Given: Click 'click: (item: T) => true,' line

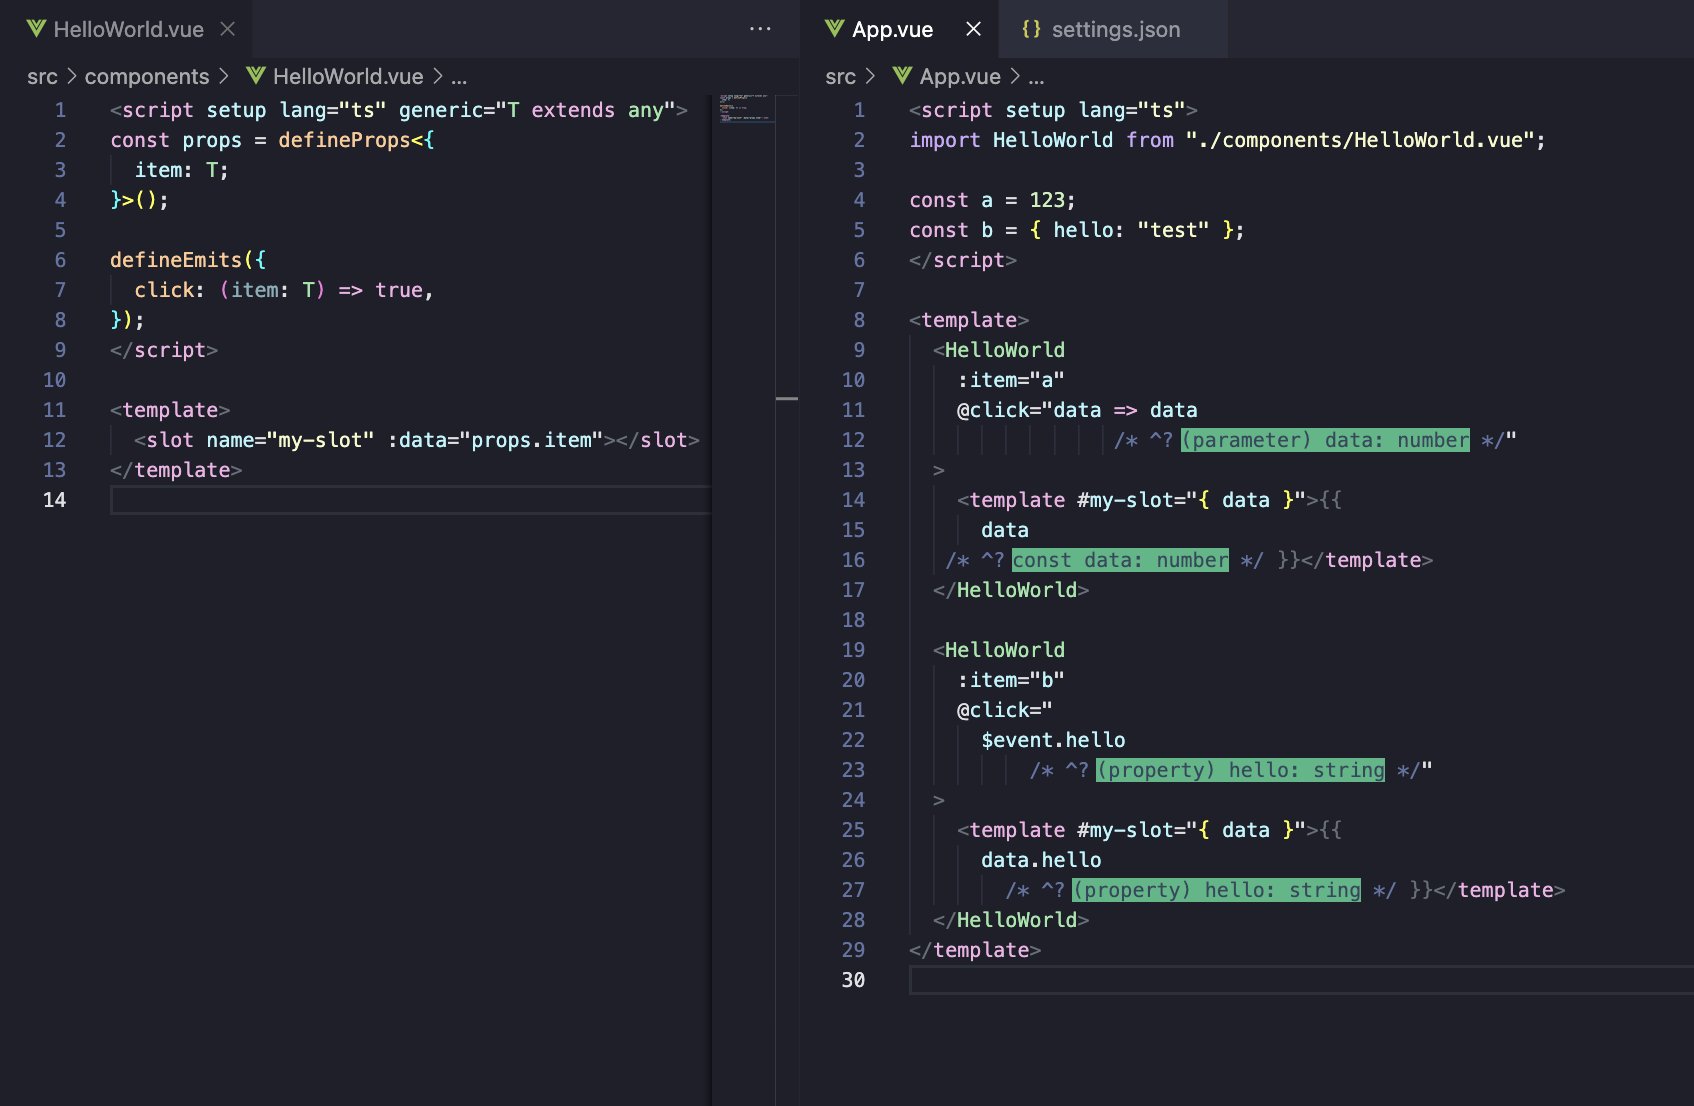Looking at the screenshot, I should click(284, 290).
